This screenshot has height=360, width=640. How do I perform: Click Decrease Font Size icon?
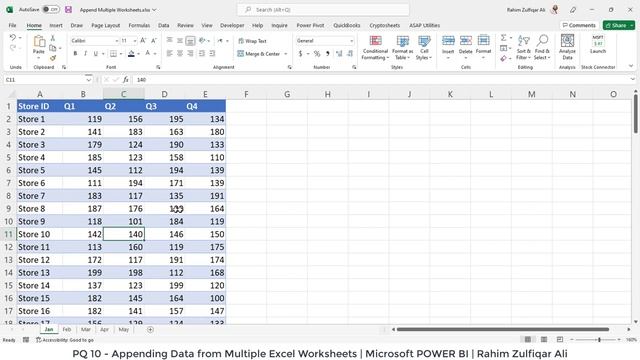click(x=153, y=40)
